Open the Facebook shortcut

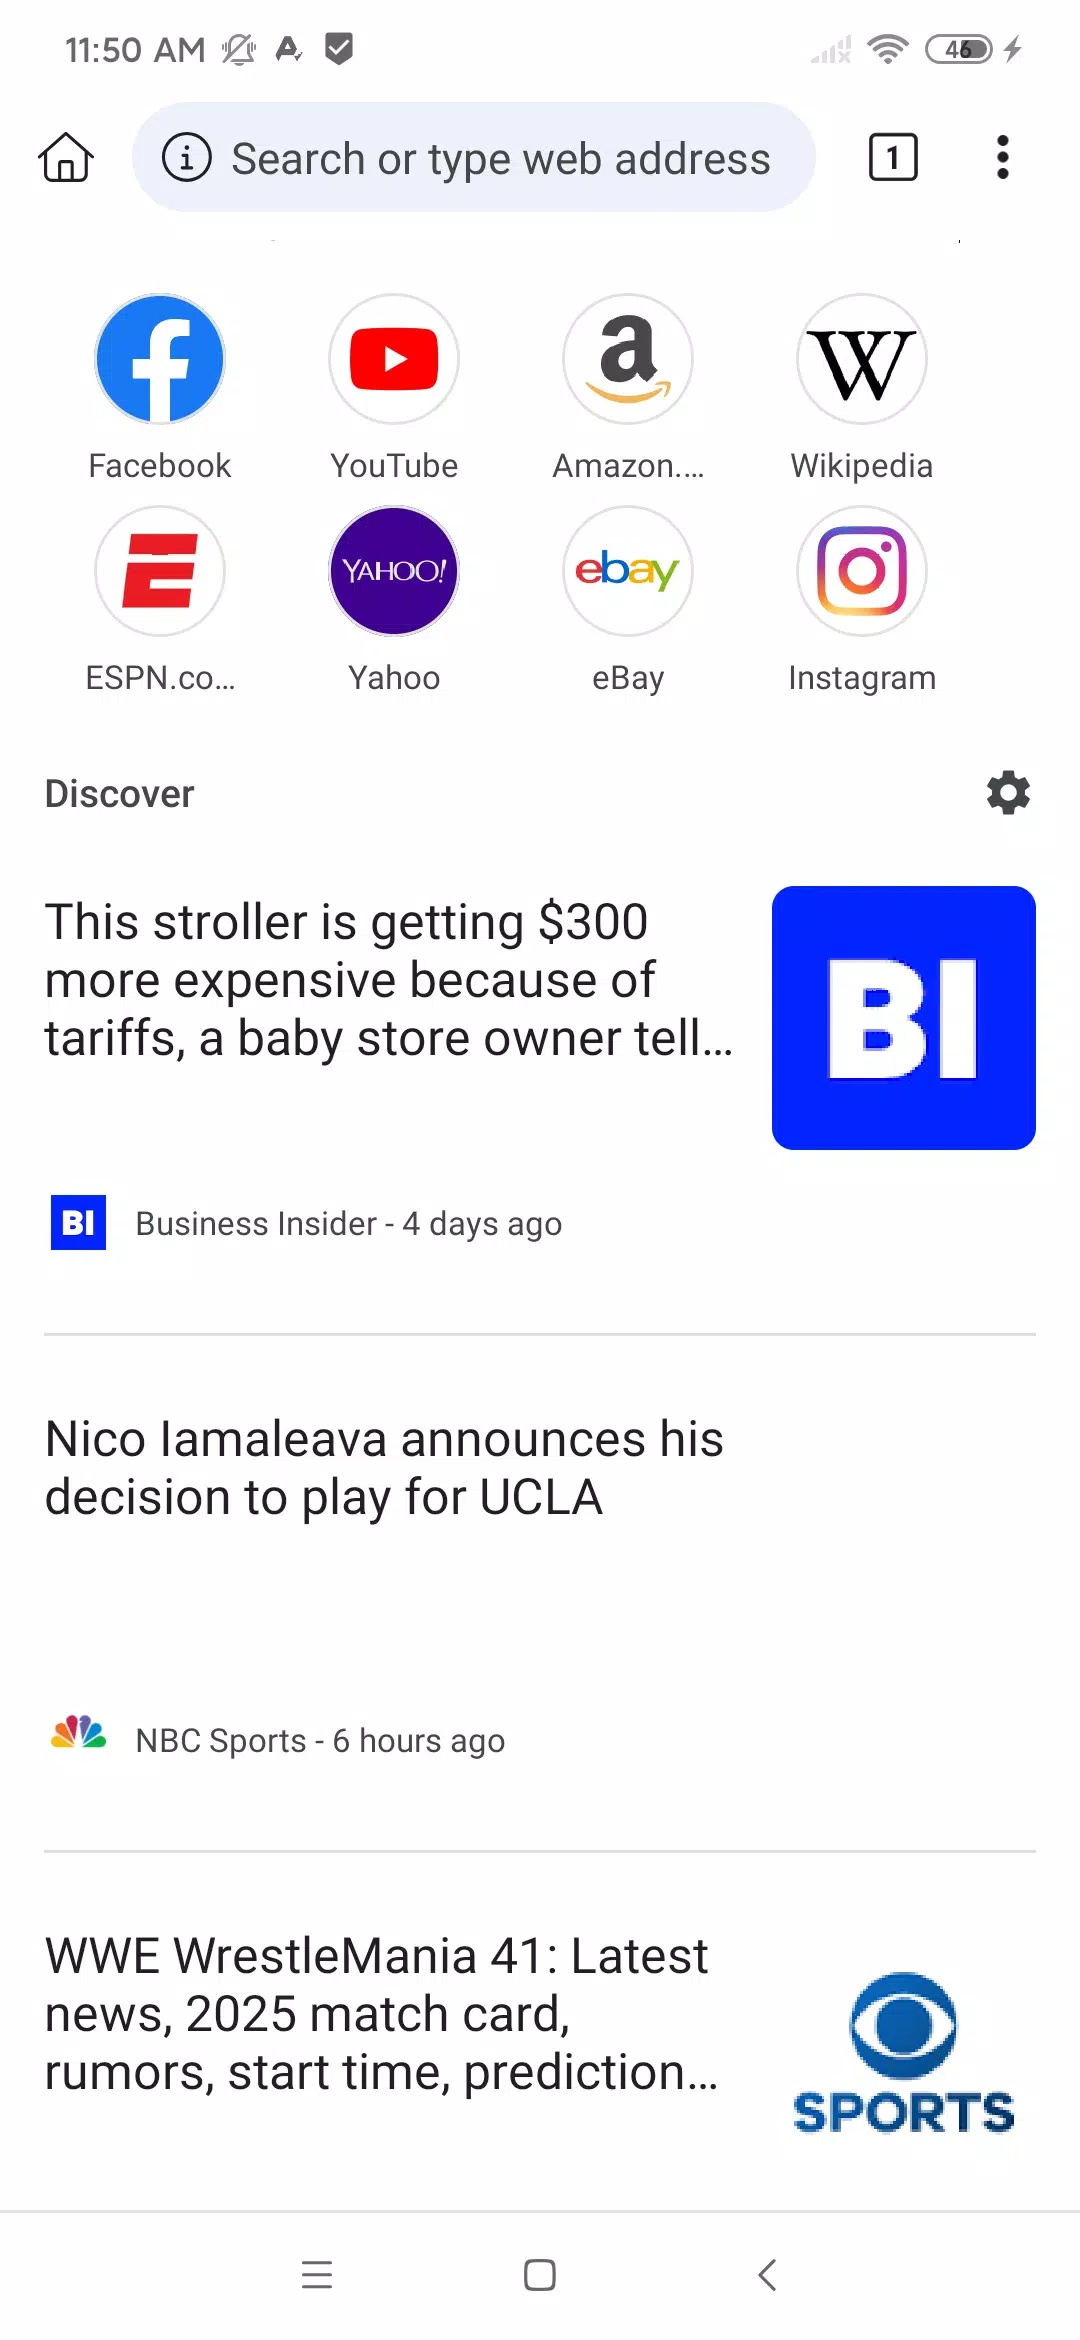point(160,360)
